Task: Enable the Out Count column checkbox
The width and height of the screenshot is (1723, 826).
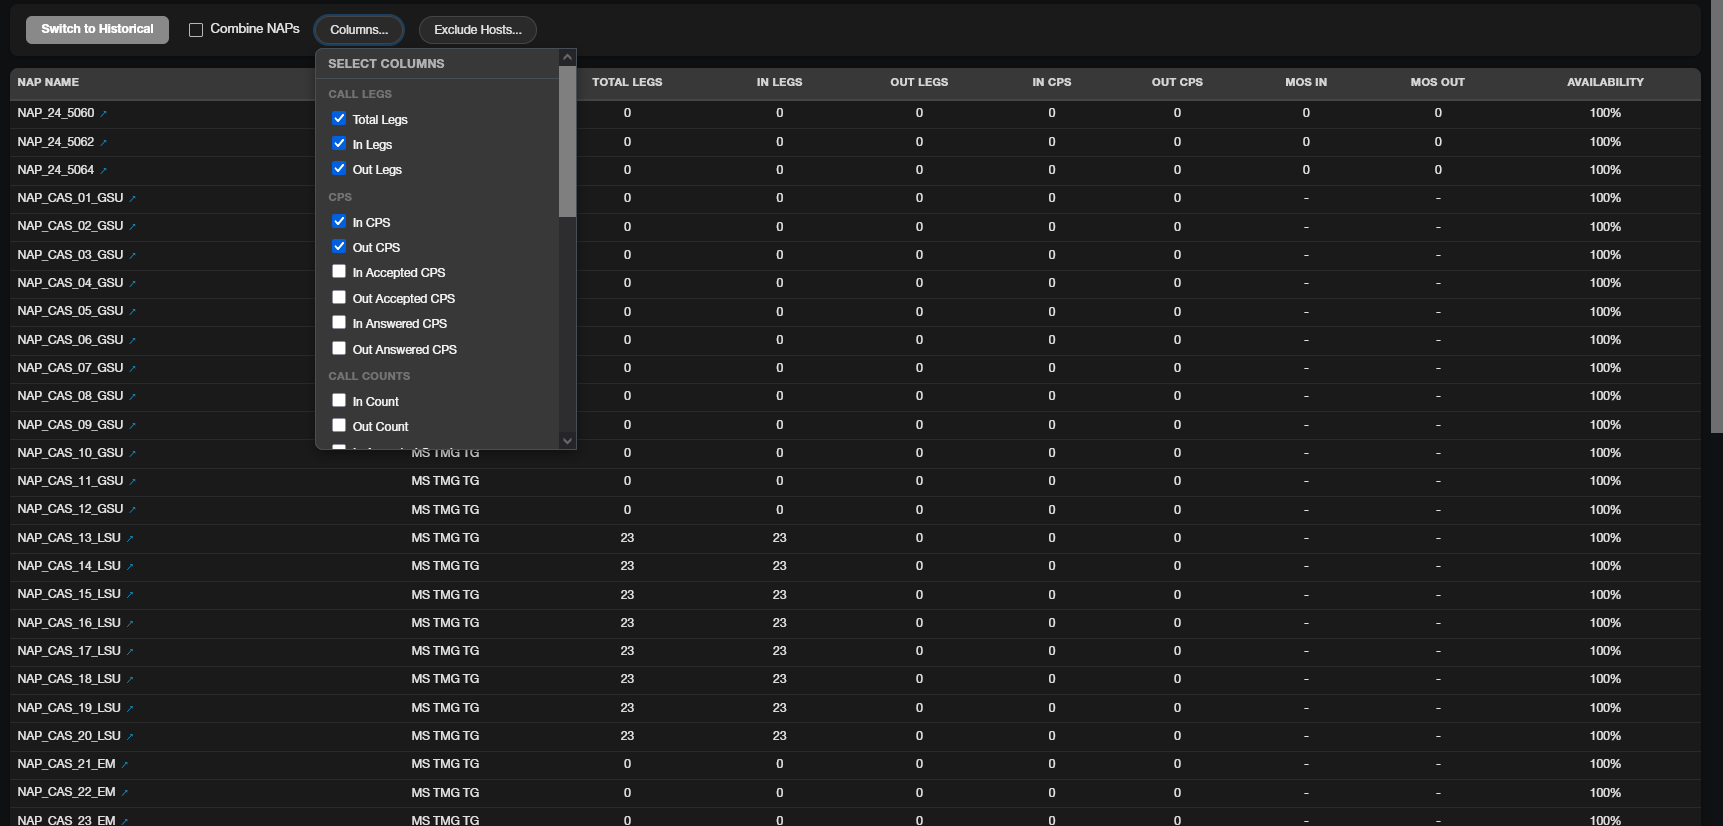Action: pyautogui.click(x=339, y=425)
